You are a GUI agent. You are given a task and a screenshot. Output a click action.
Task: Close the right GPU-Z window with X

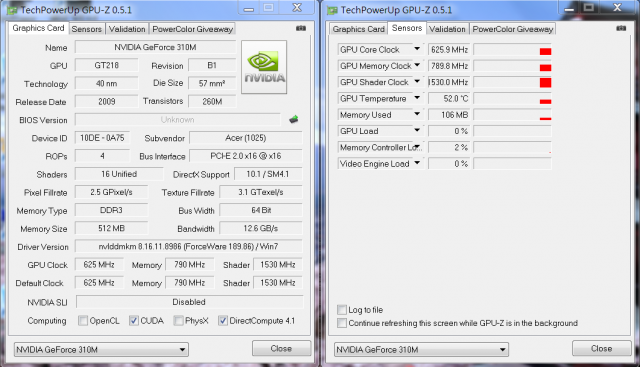click(x=618, y=7)
